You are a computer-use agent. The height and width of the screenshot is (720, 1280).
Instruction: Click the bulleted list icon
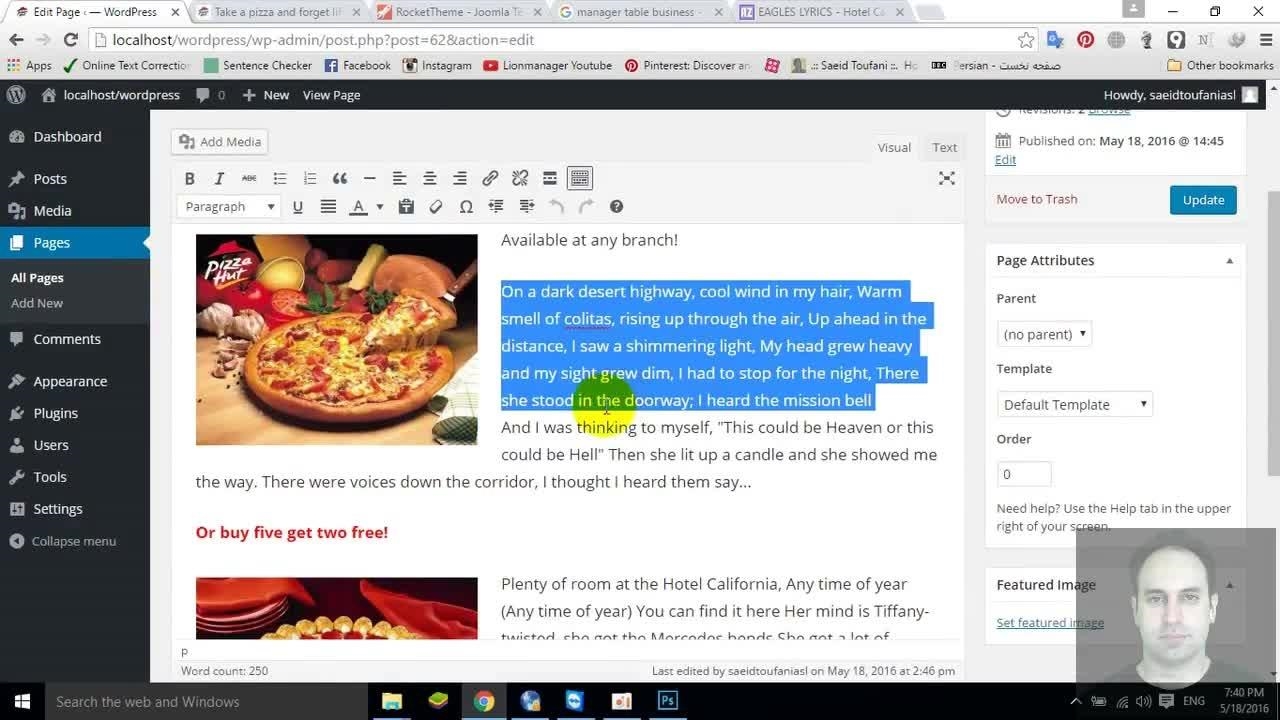click(x=280, y=178)
